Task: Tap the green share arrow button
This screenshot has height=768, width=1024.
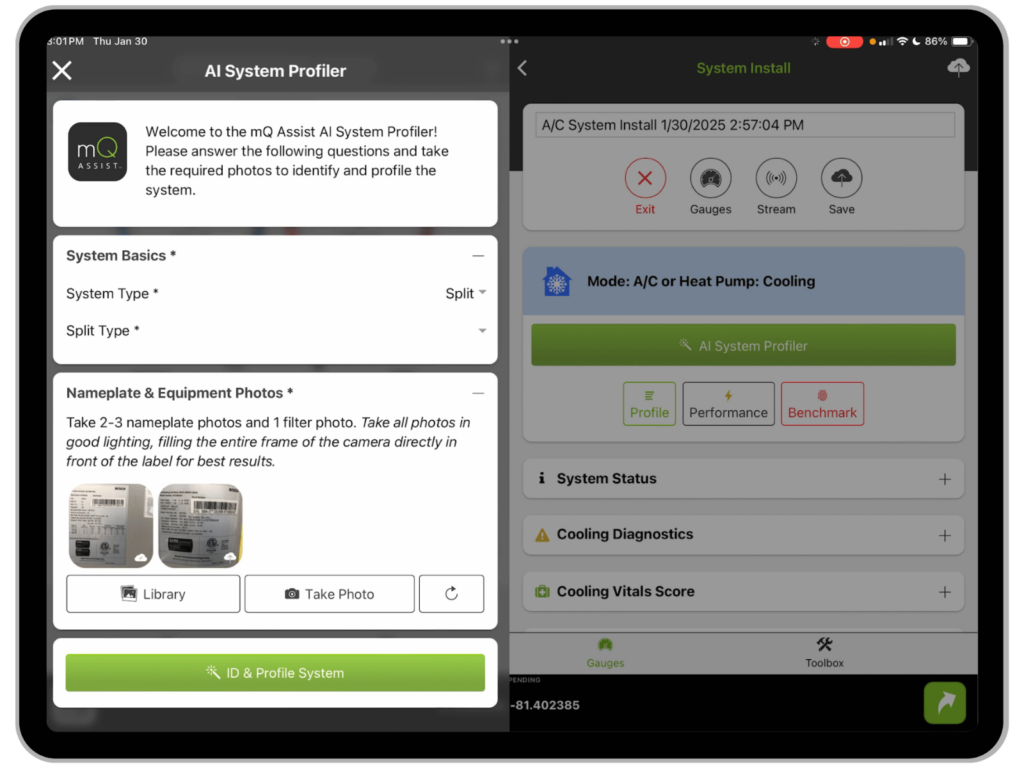Action: tap(944, 702)
